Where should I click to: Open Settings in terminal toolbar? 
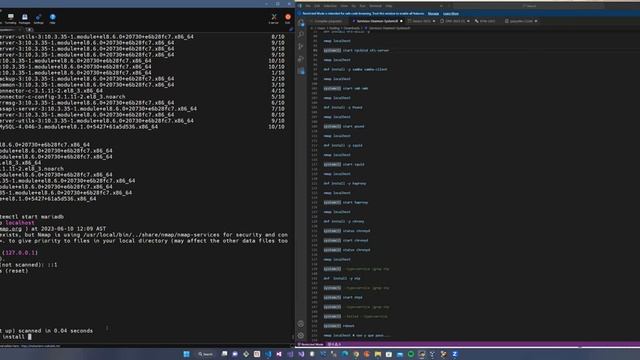click(x=38, y=18)
